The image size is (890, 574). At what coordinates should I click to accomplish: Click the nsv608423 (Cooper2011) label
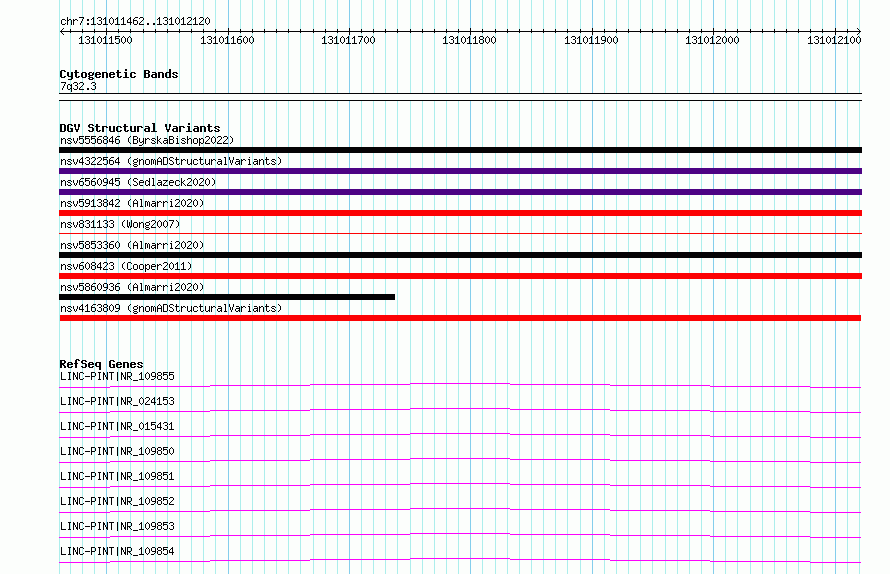pos(126,266)
